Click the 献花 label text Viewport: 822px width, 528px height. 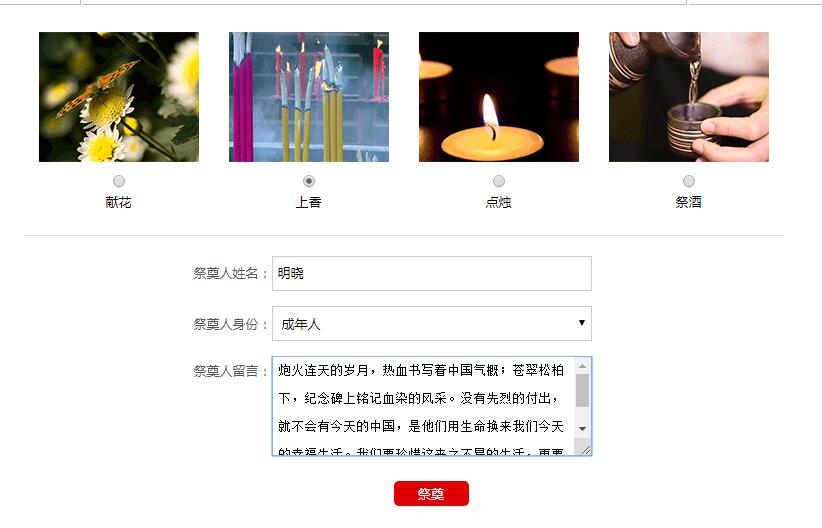[x=118, y=202]
